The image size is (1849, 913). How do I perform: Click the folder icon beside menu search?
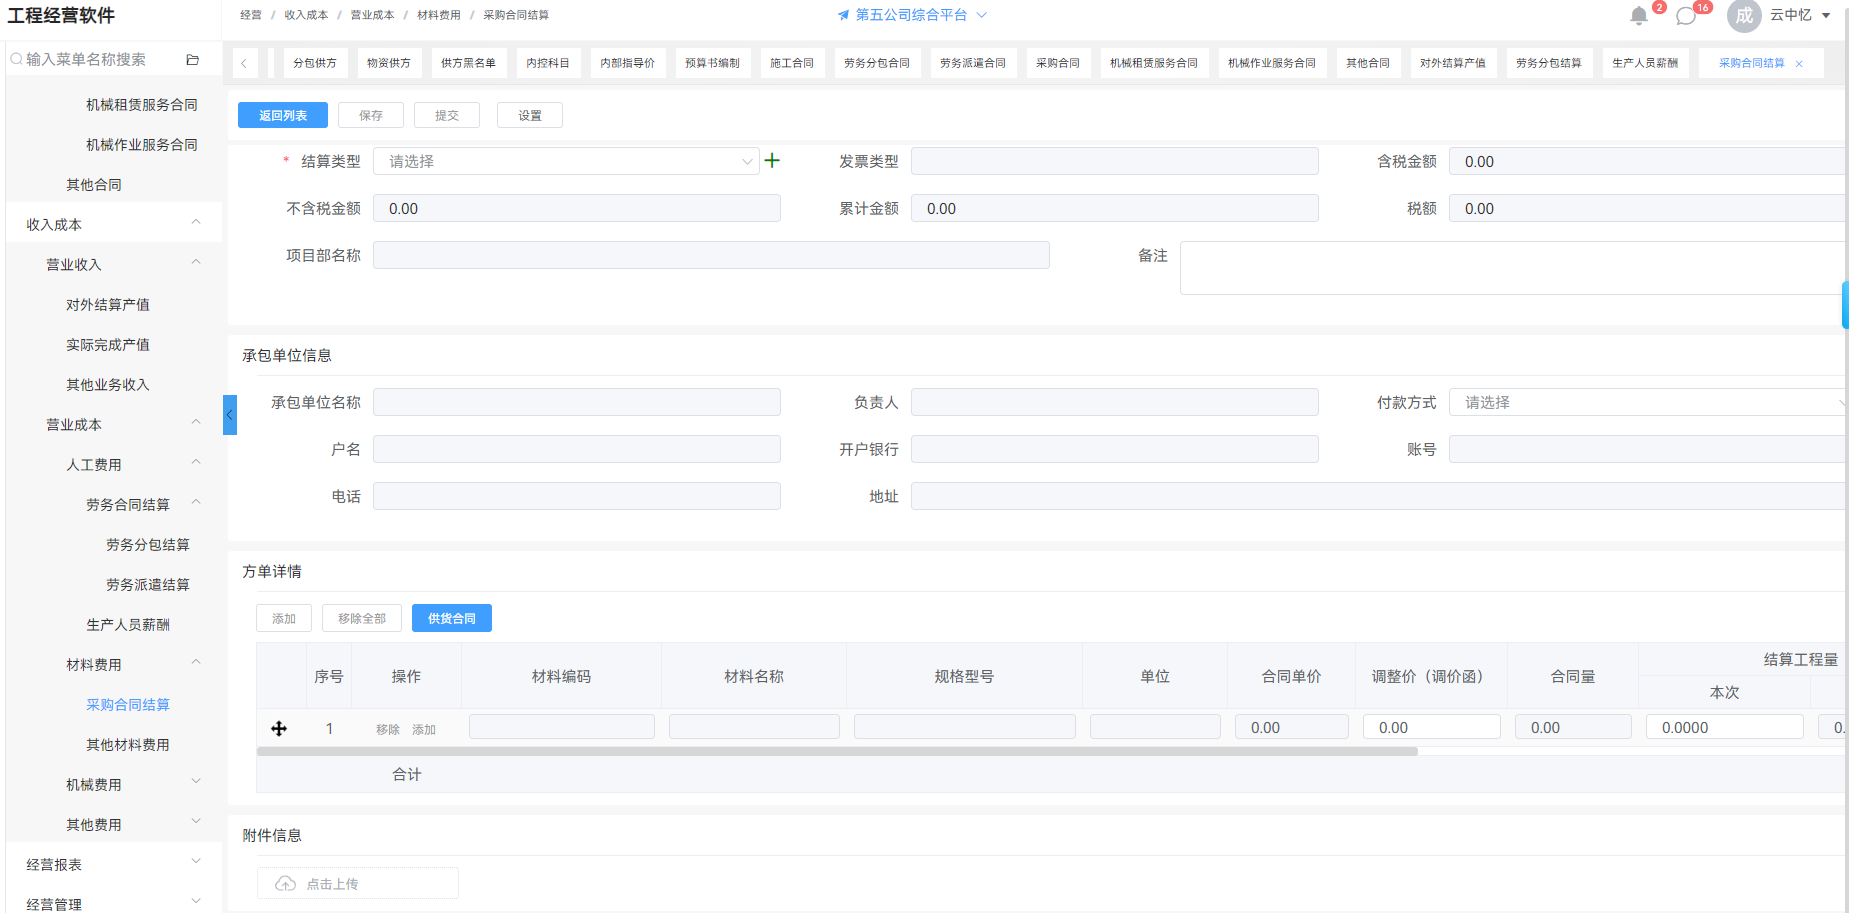click(x=192, y=60)
